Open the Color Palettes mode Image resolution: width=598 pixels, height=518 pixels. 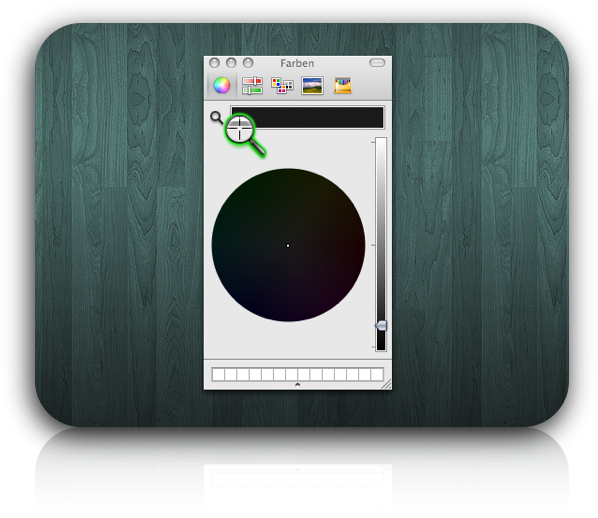tap(282, 85)
